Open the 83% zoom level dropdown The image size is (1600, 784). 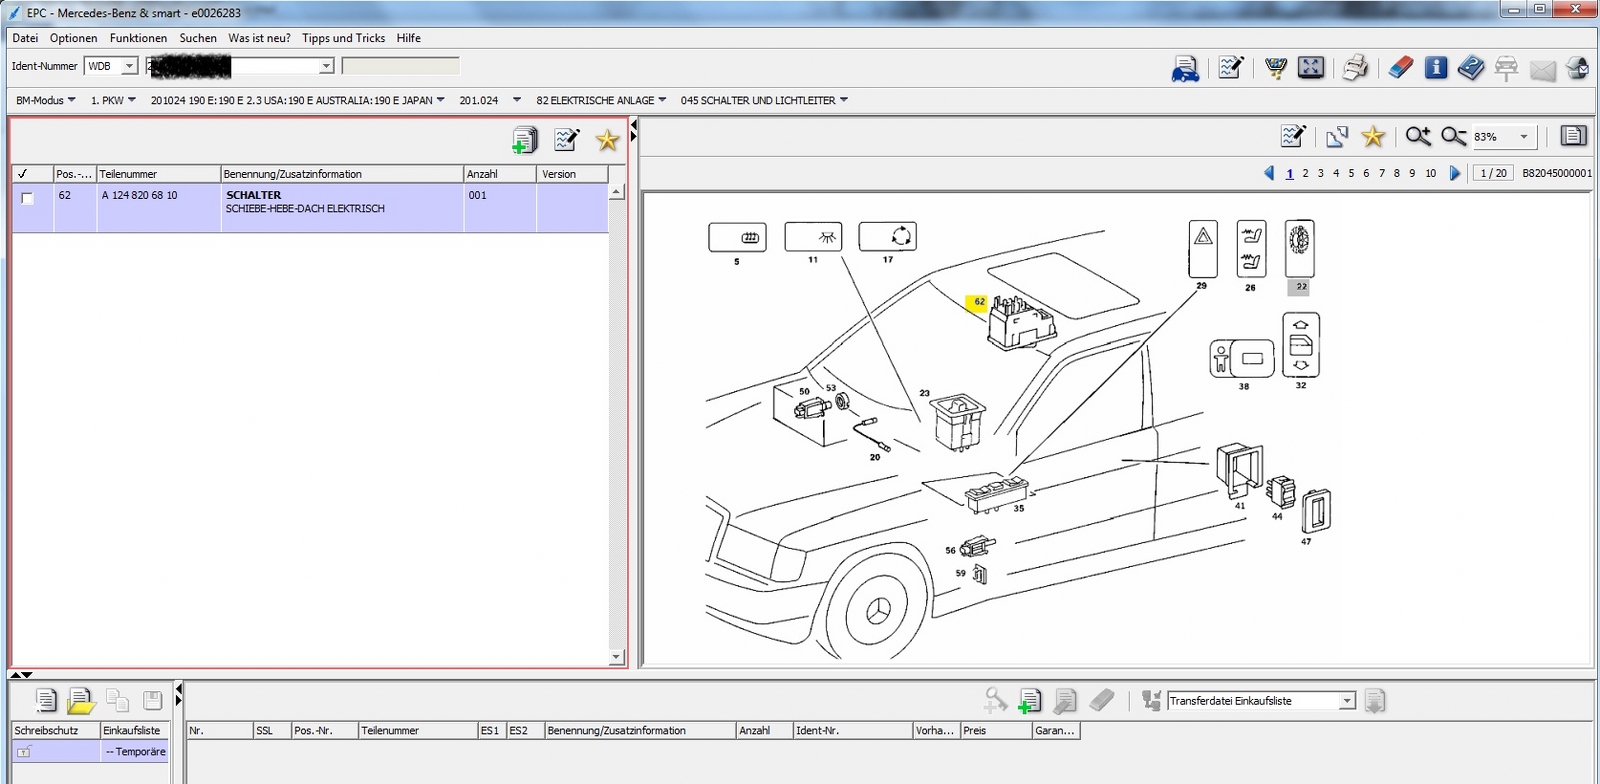pos(1524,137)
